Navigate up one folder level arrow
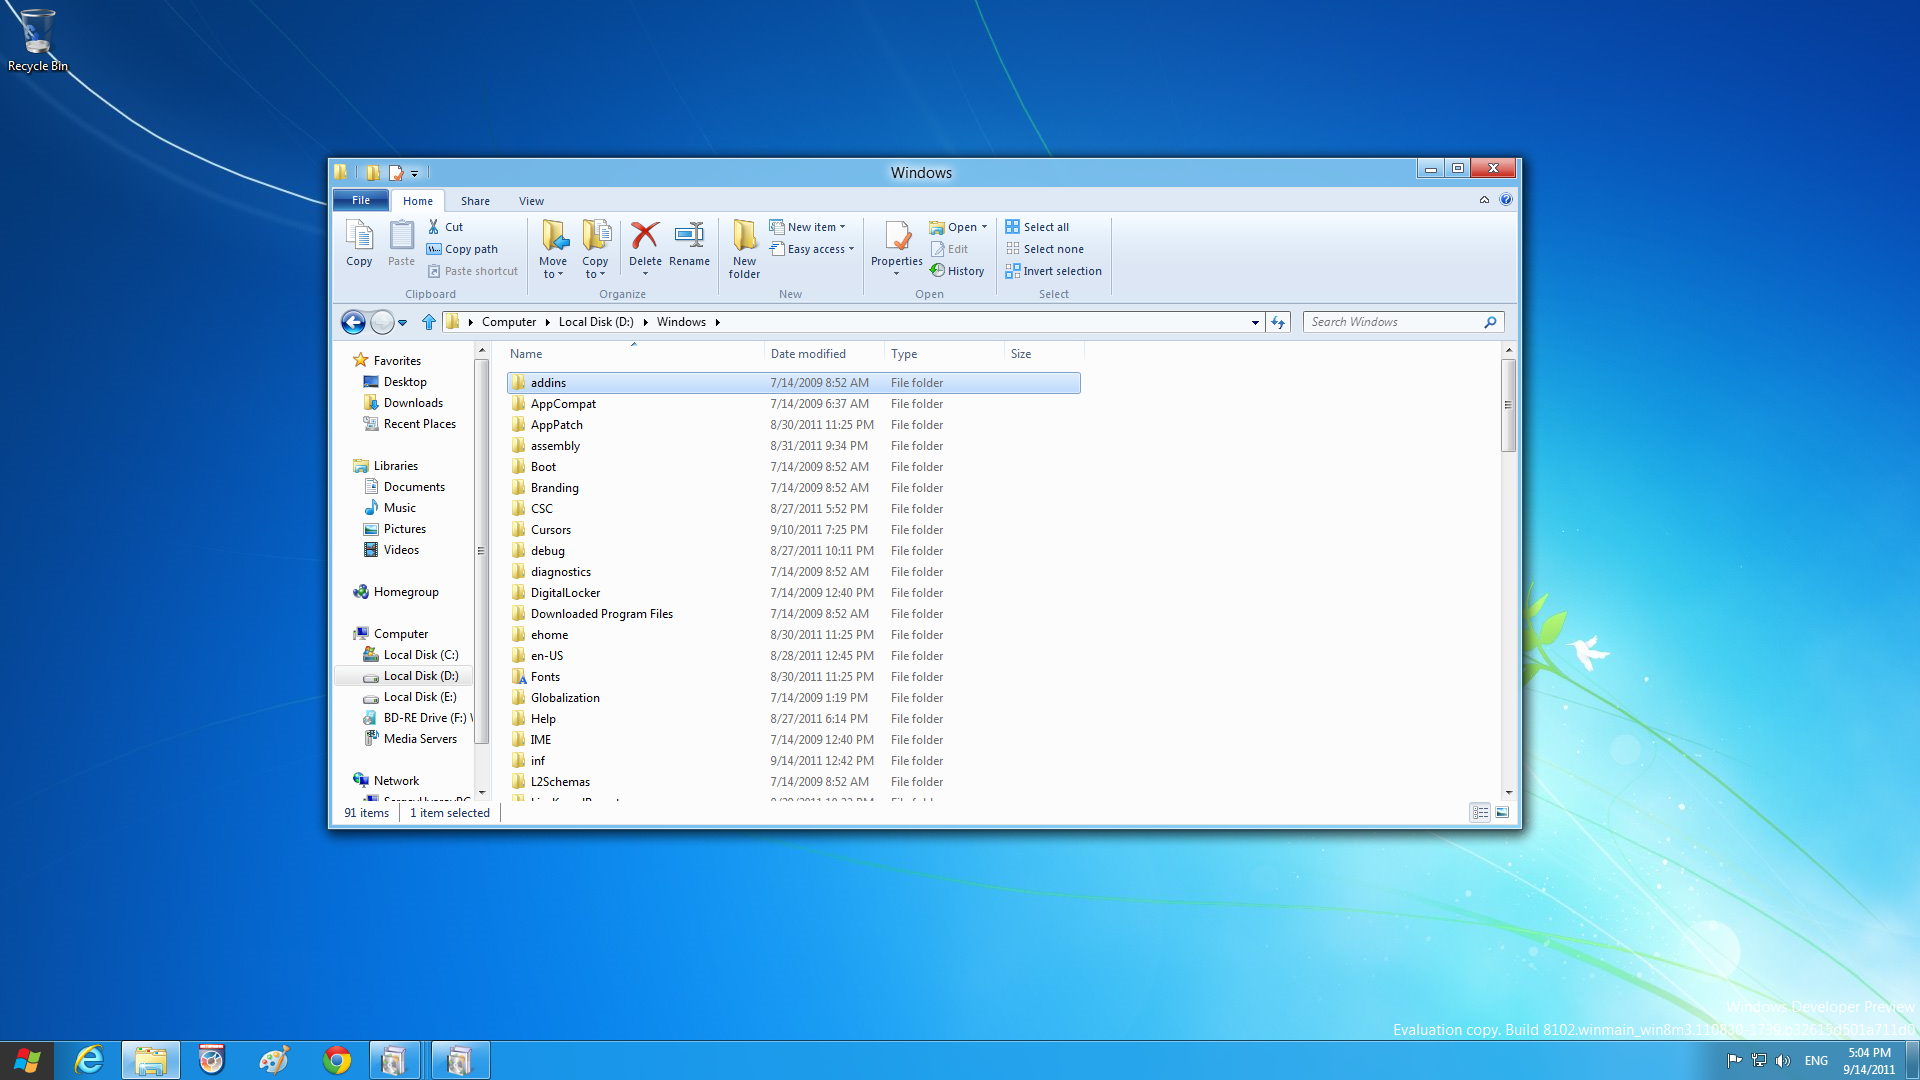This screenshot has height=1080, width=1920. (x=429, y=322)
